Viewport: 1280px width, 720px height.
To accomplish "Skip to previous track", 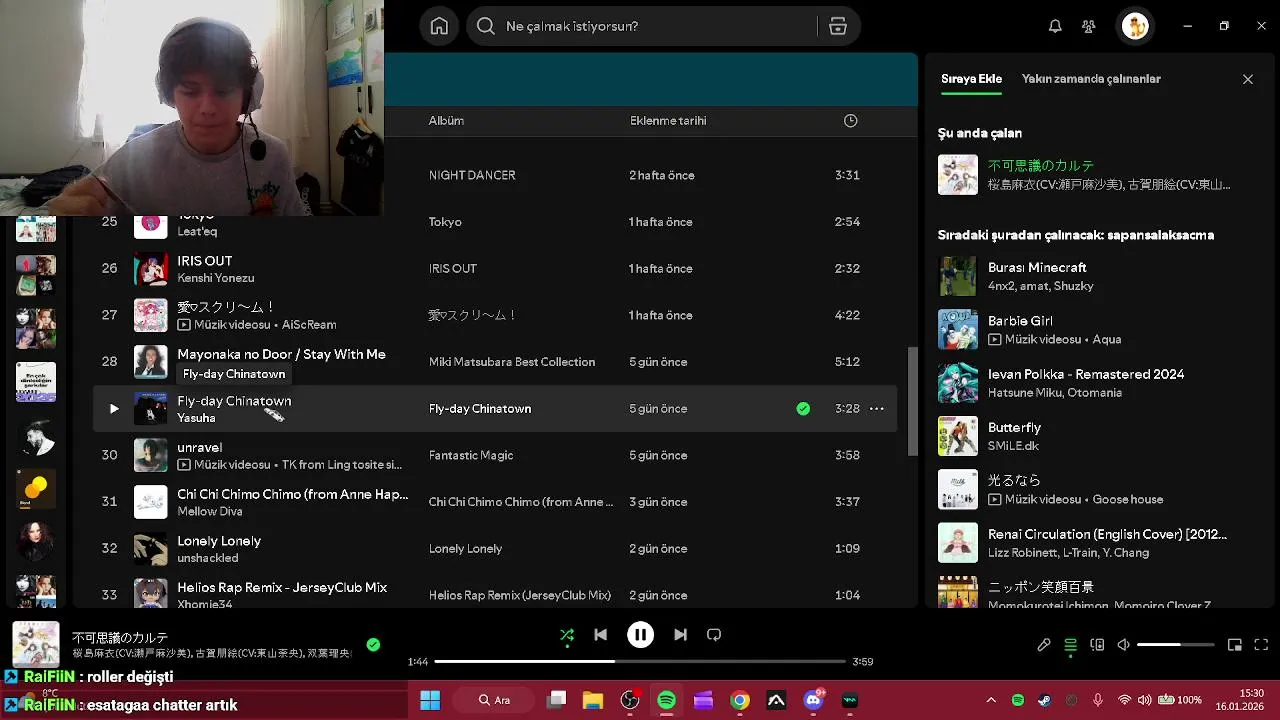I will point(600,634).
